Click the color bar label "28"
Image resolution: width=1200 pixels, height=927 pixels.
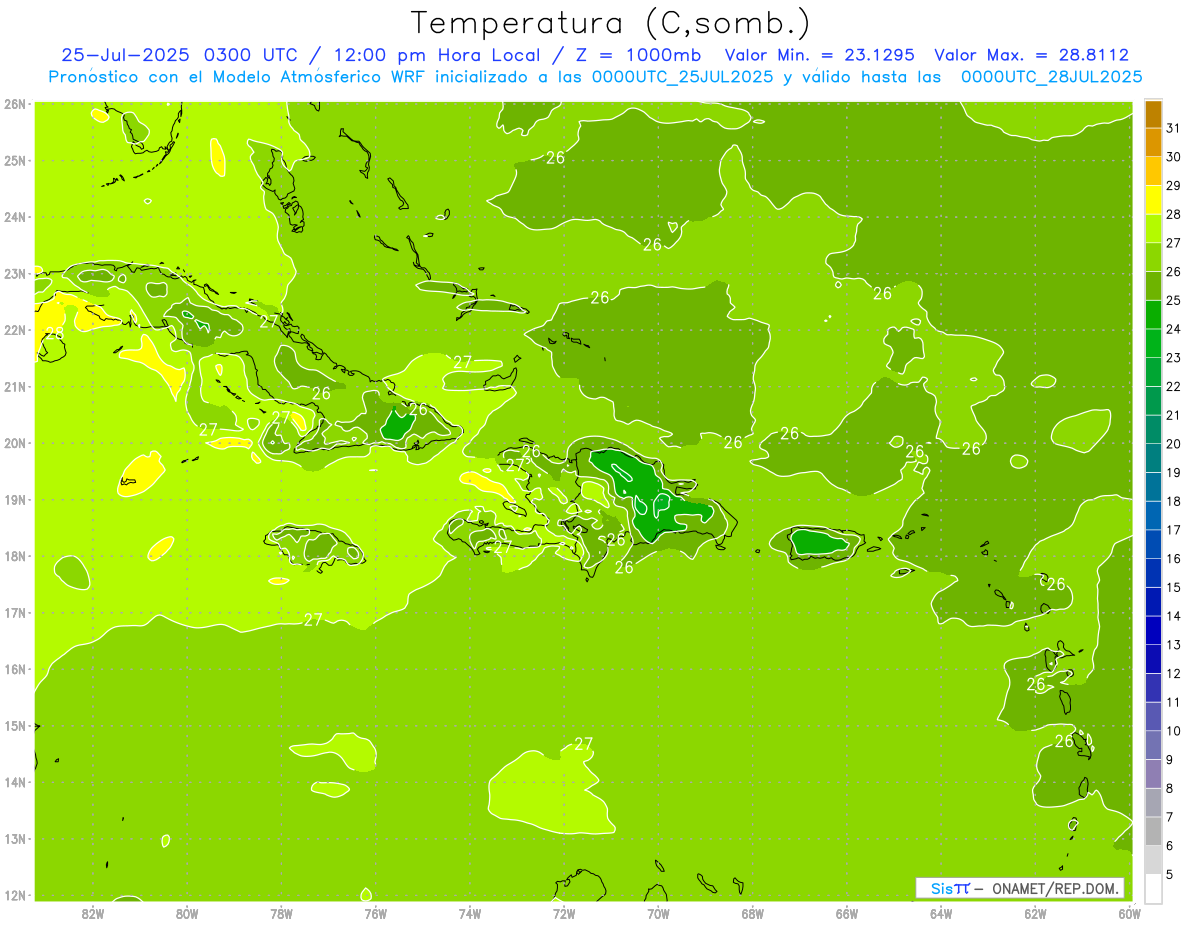(1173, 214)
